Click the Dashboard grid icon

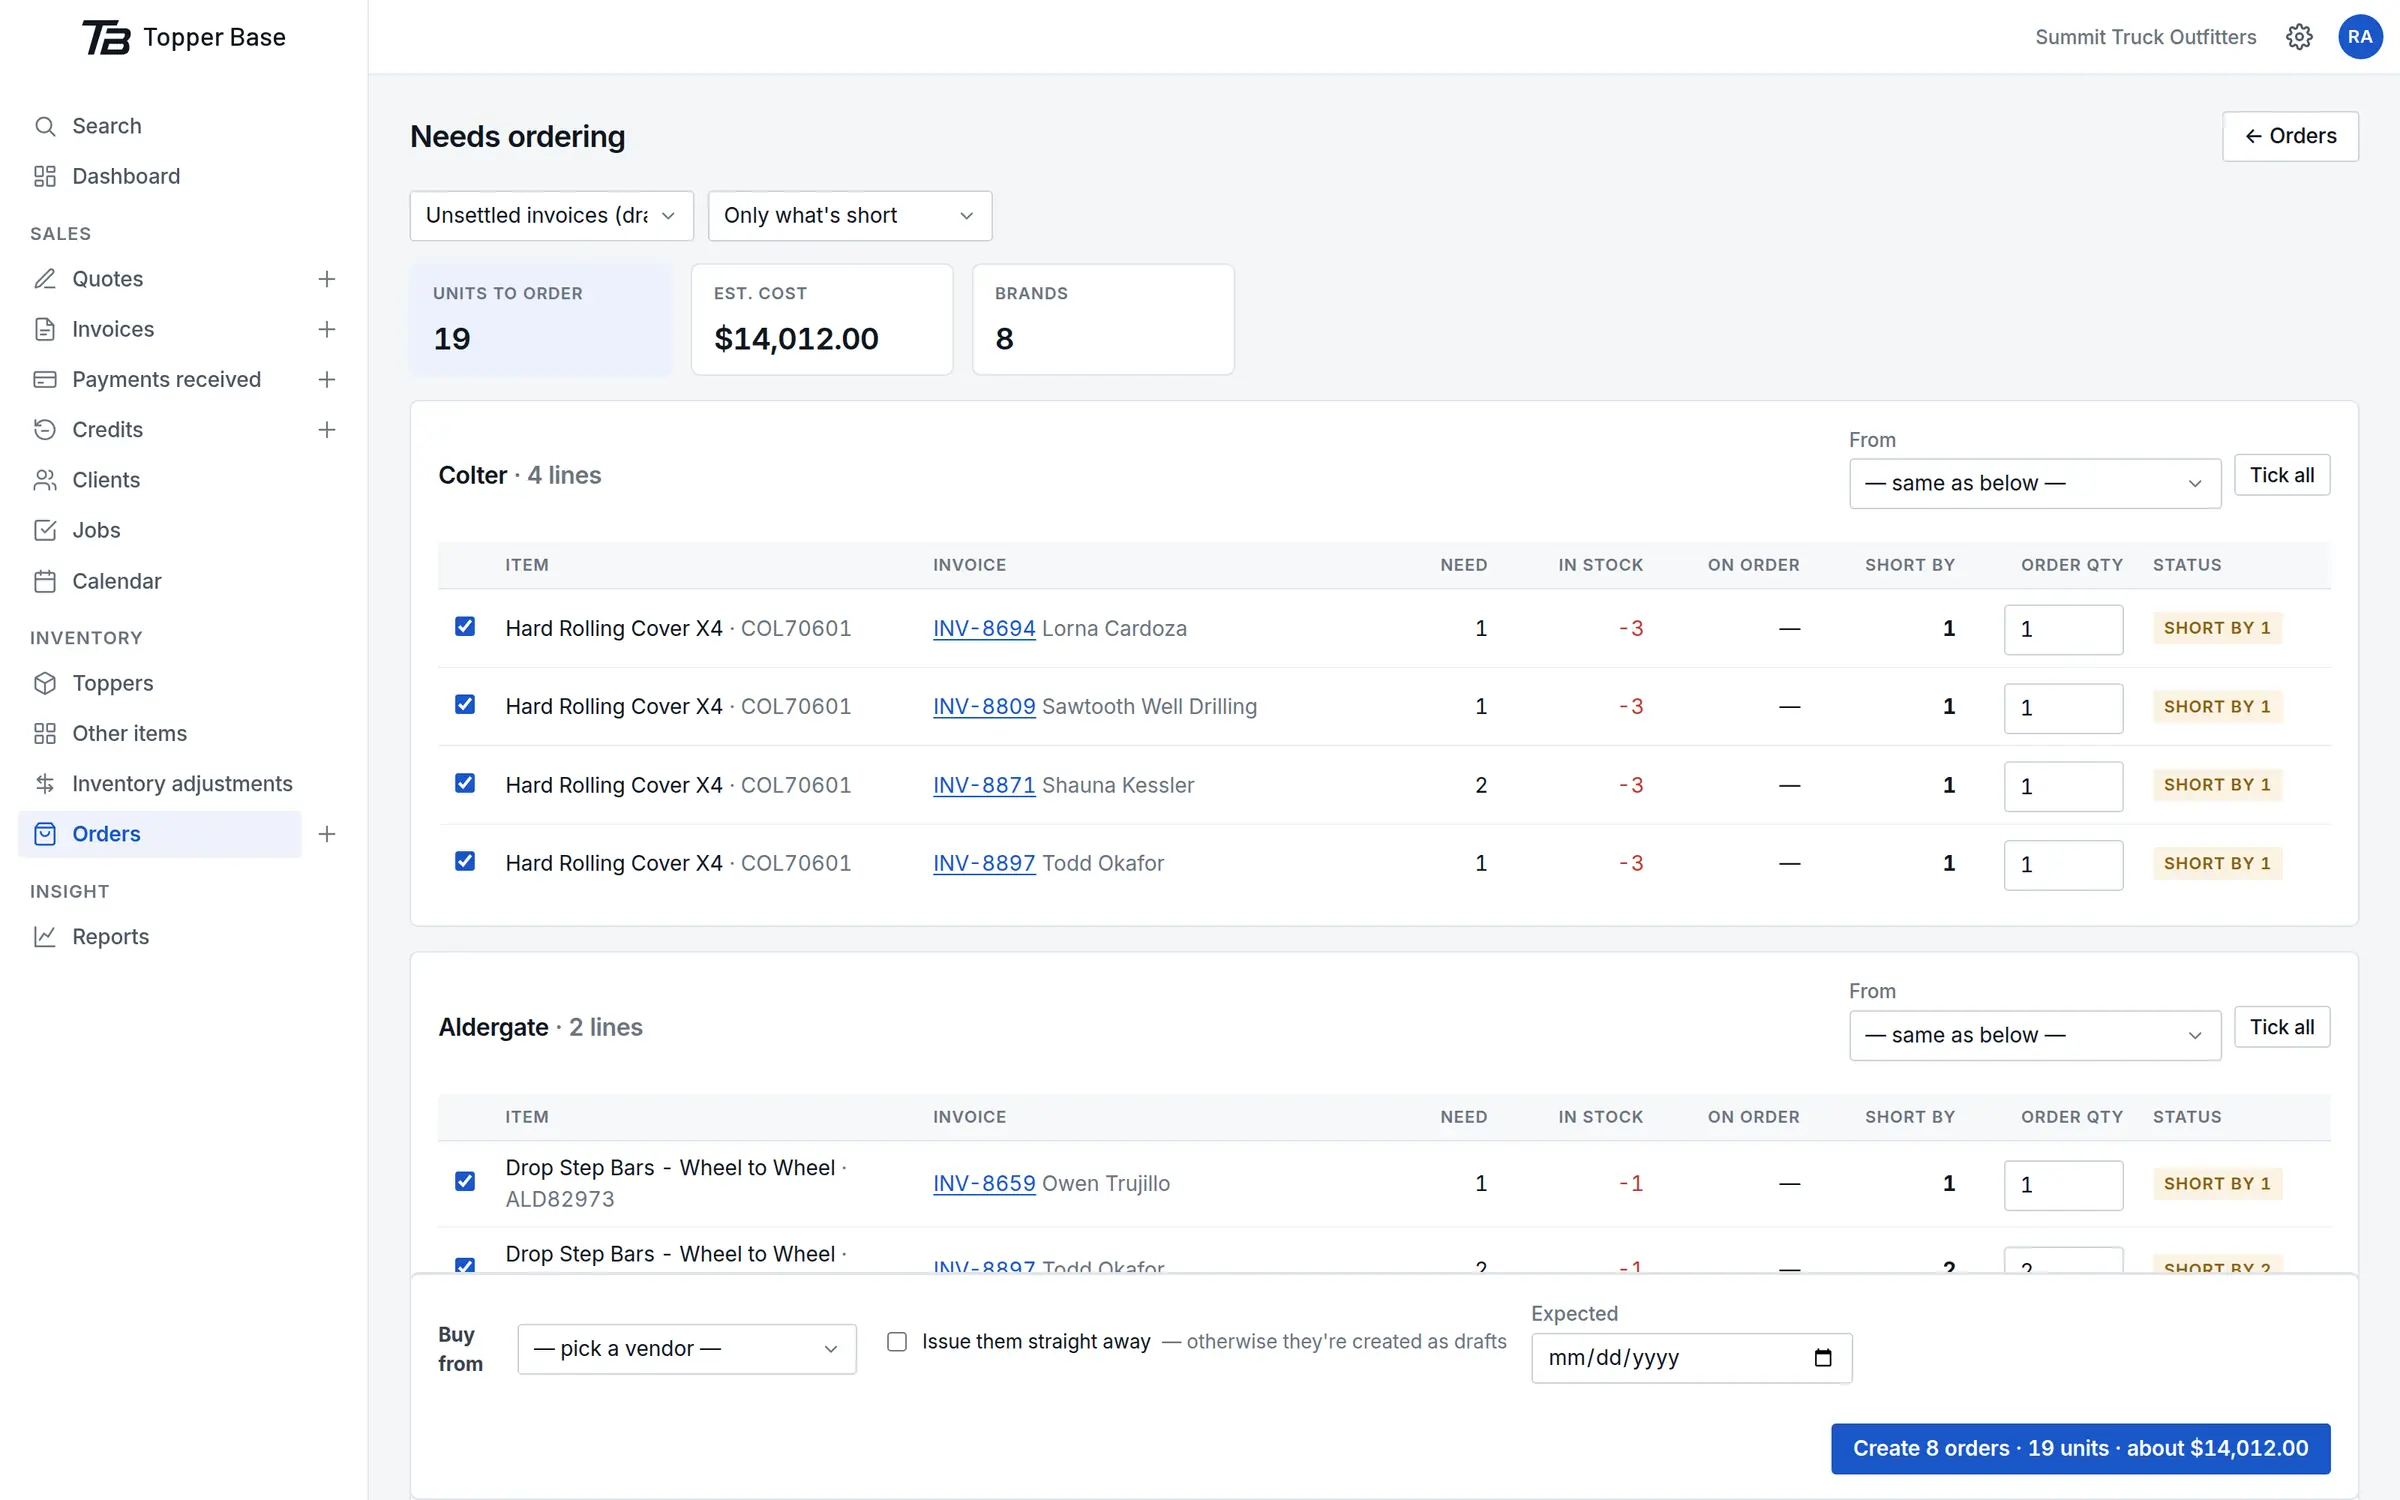pyautogui.click(x=45, y=176)
